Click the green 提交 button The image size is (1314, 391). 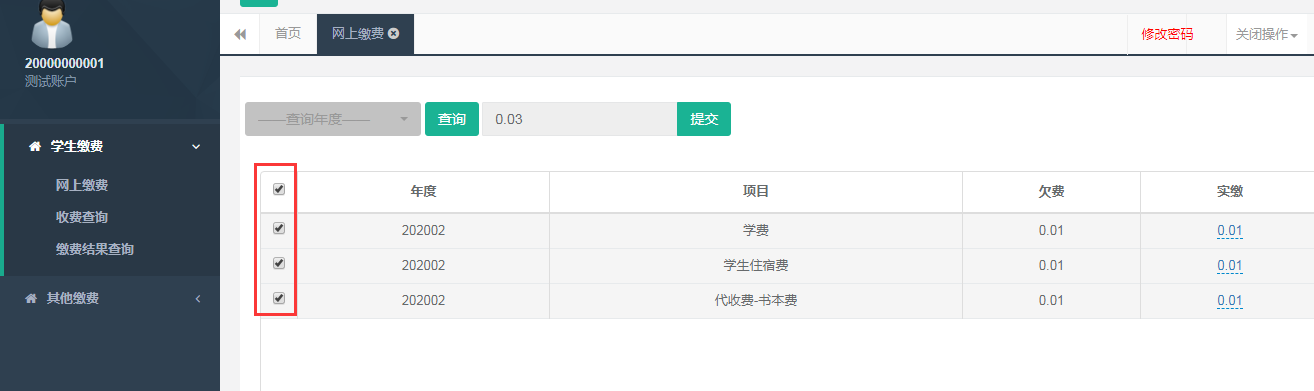point(704,119)
